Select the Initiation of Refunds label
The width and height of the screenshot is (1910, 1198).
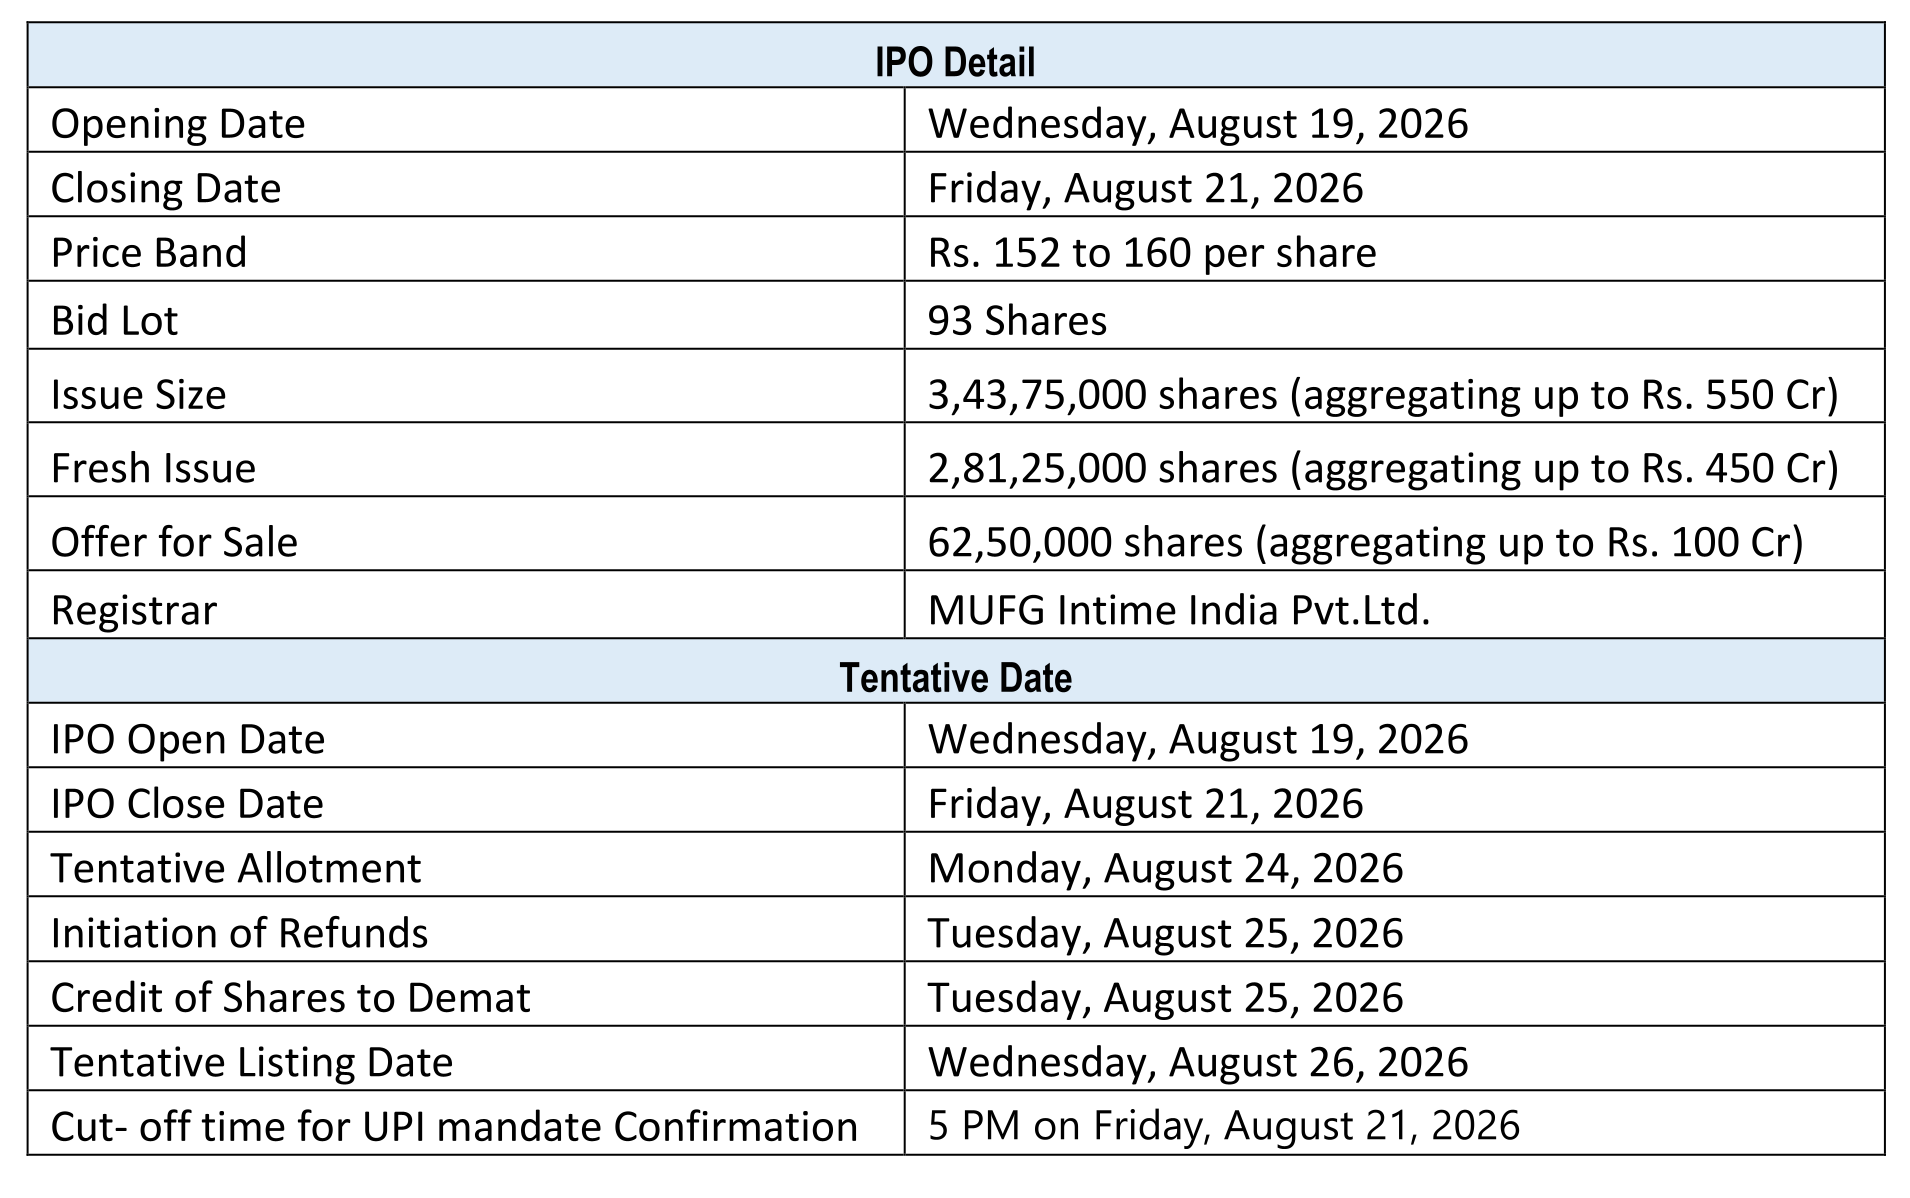point(239,933)
